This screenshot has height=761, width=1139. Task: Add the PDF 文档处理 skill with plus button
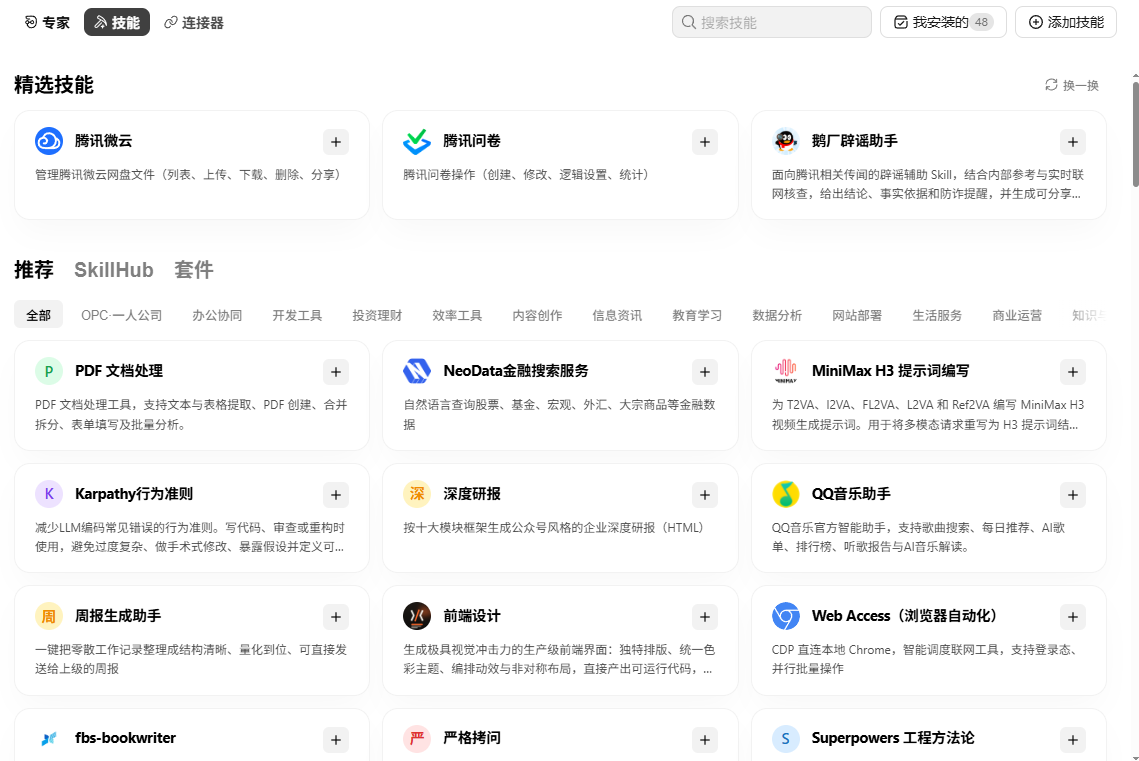336,373
